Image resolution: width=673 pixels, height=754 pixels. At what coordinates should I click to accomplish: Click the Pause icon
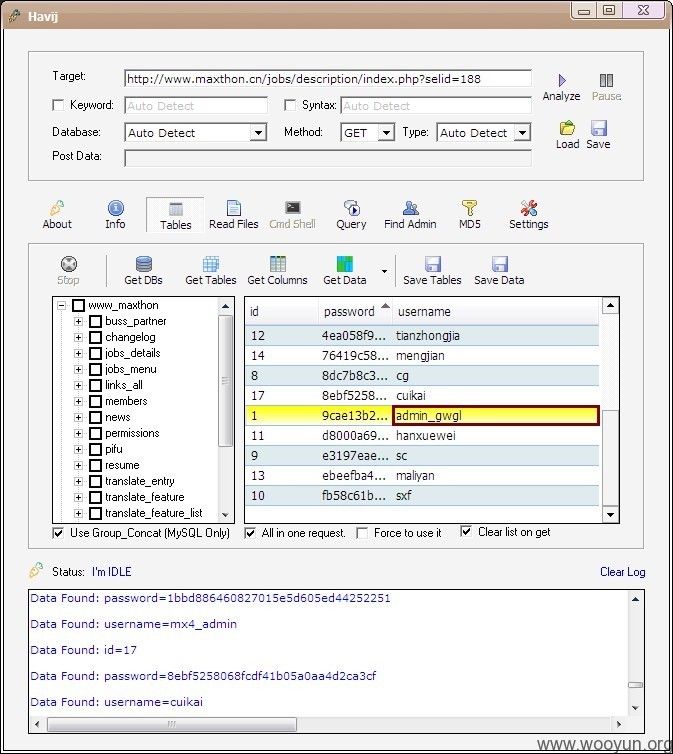606,80
